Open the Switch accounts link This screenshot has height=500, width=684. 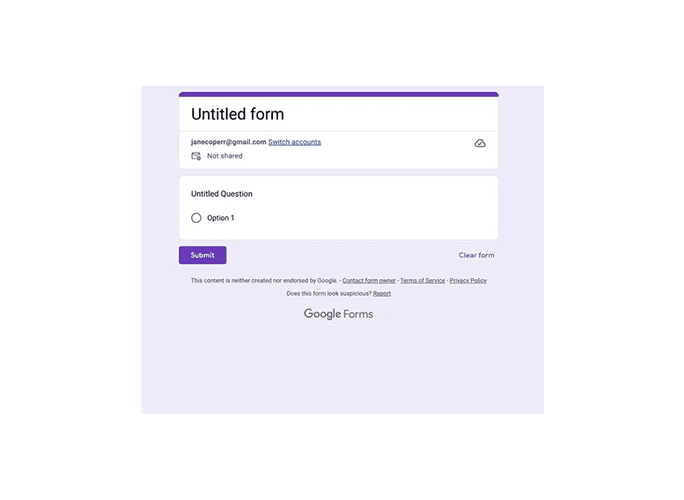[294, 142]
